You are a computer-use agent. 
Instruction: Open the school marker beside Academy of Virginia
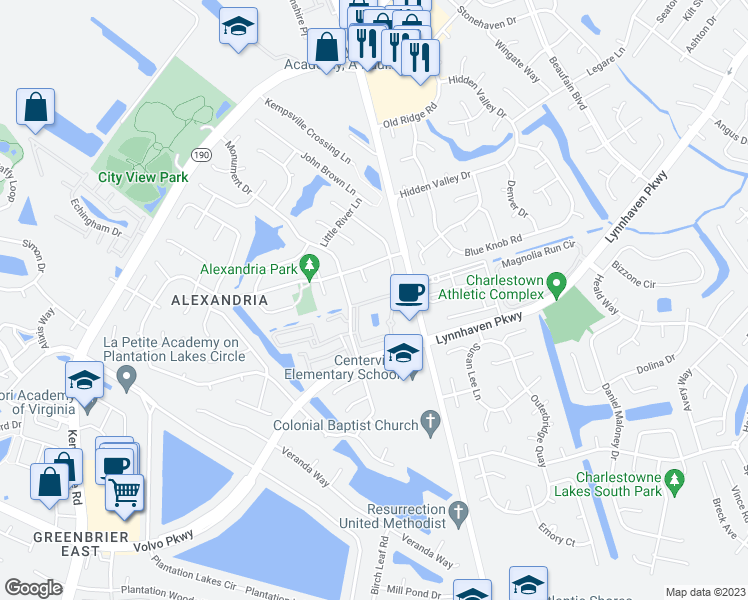click(84, 382)
